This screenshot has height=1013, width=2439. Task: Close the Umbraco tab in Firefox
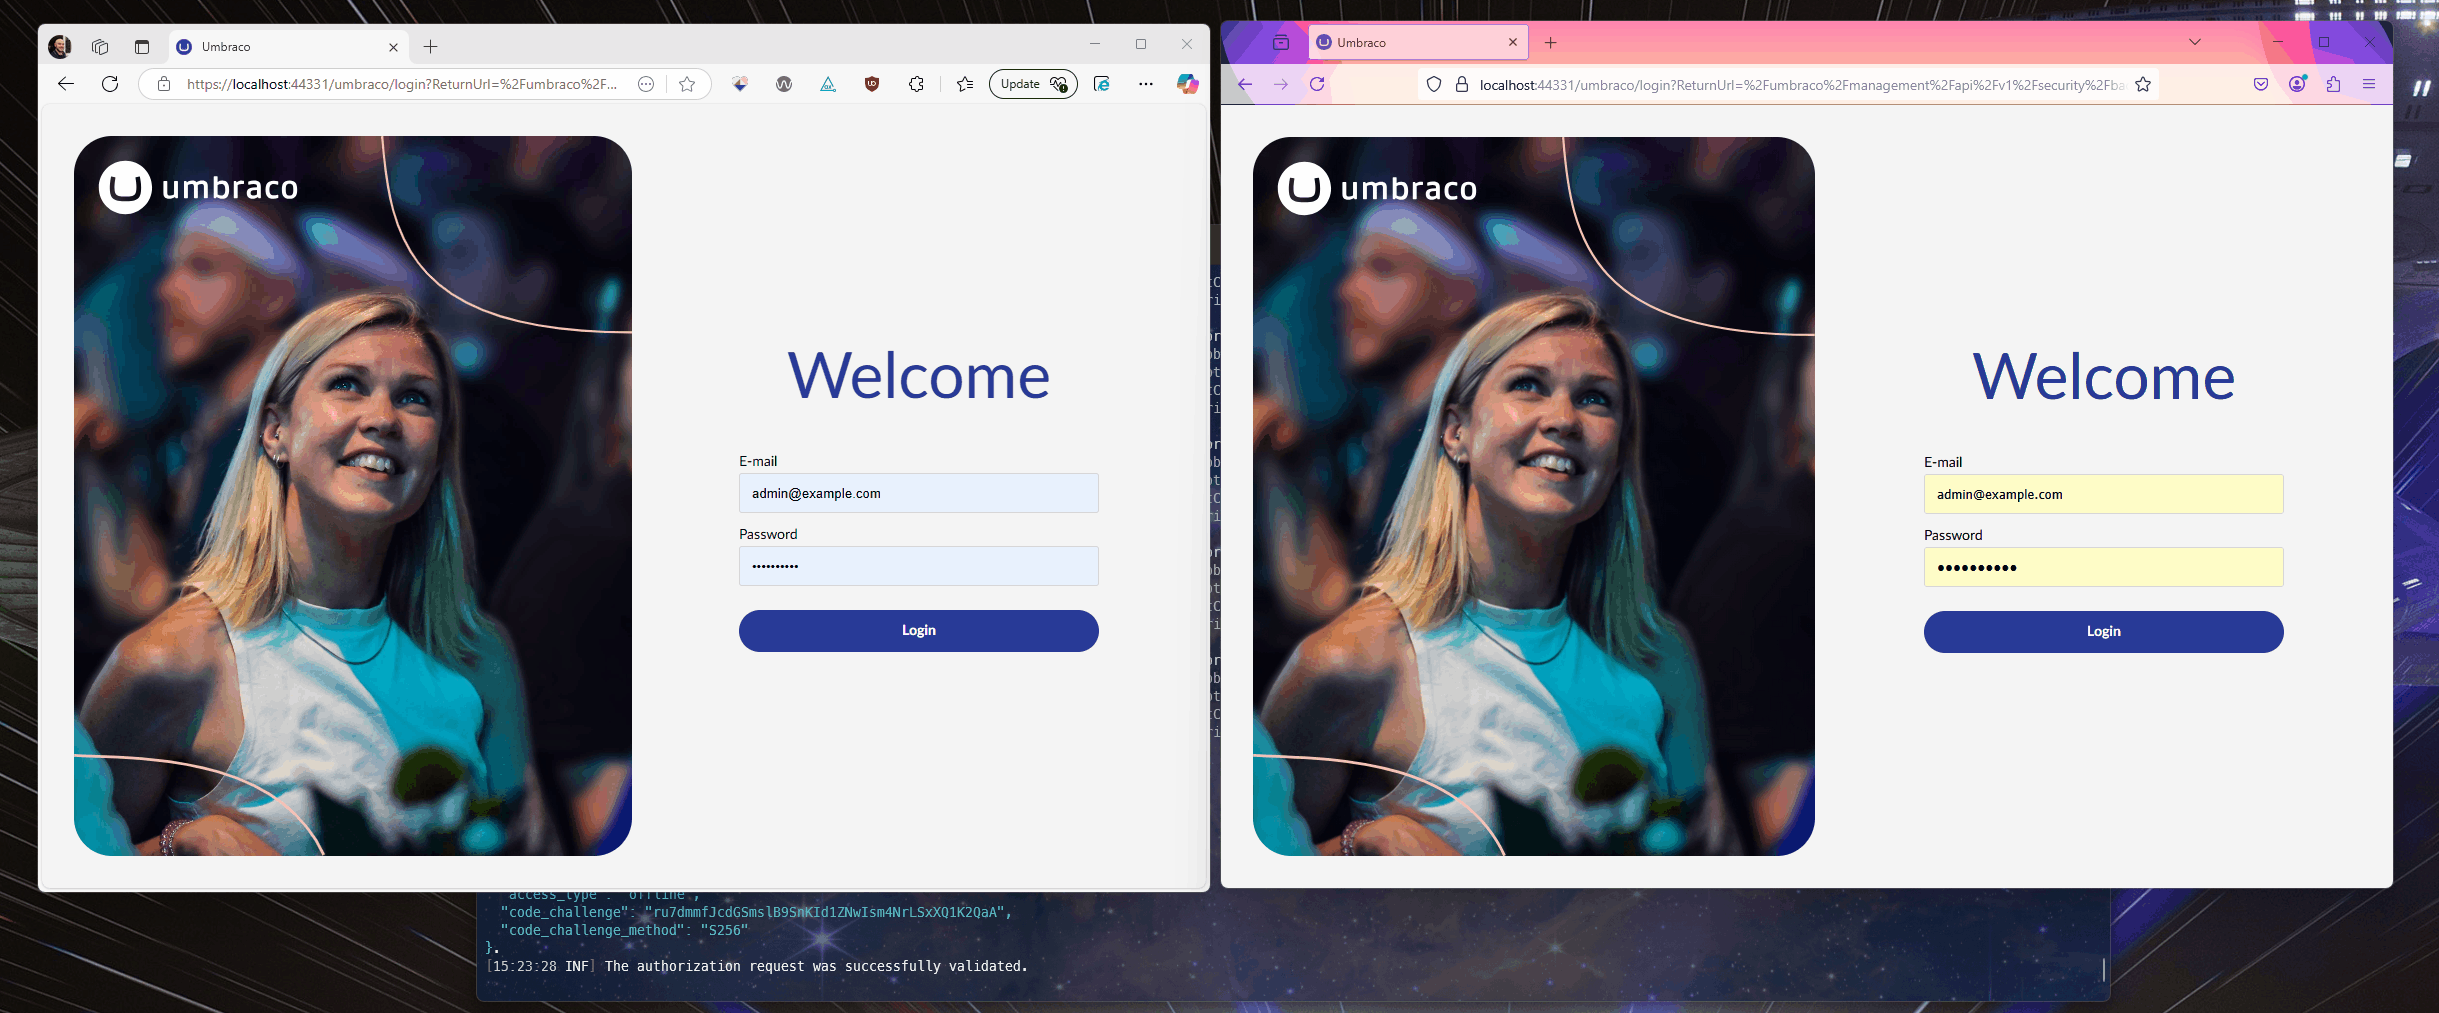point(1513,42)
